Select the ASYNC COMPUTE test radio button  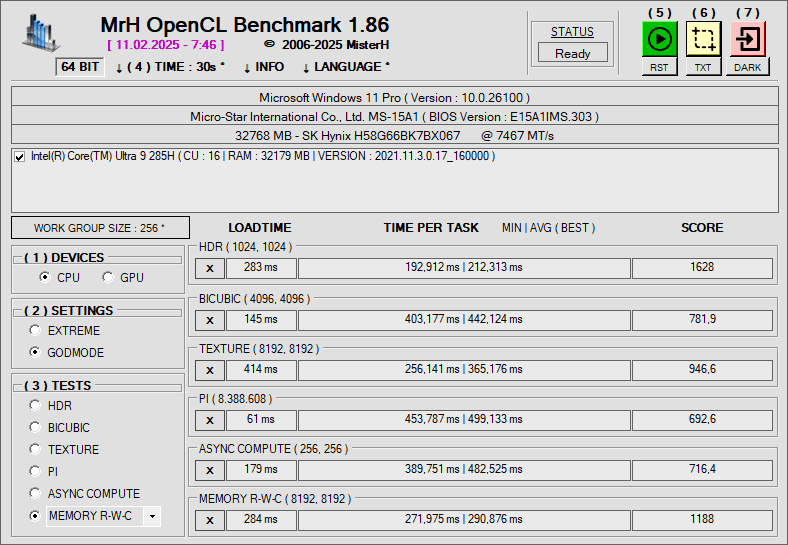35,493
